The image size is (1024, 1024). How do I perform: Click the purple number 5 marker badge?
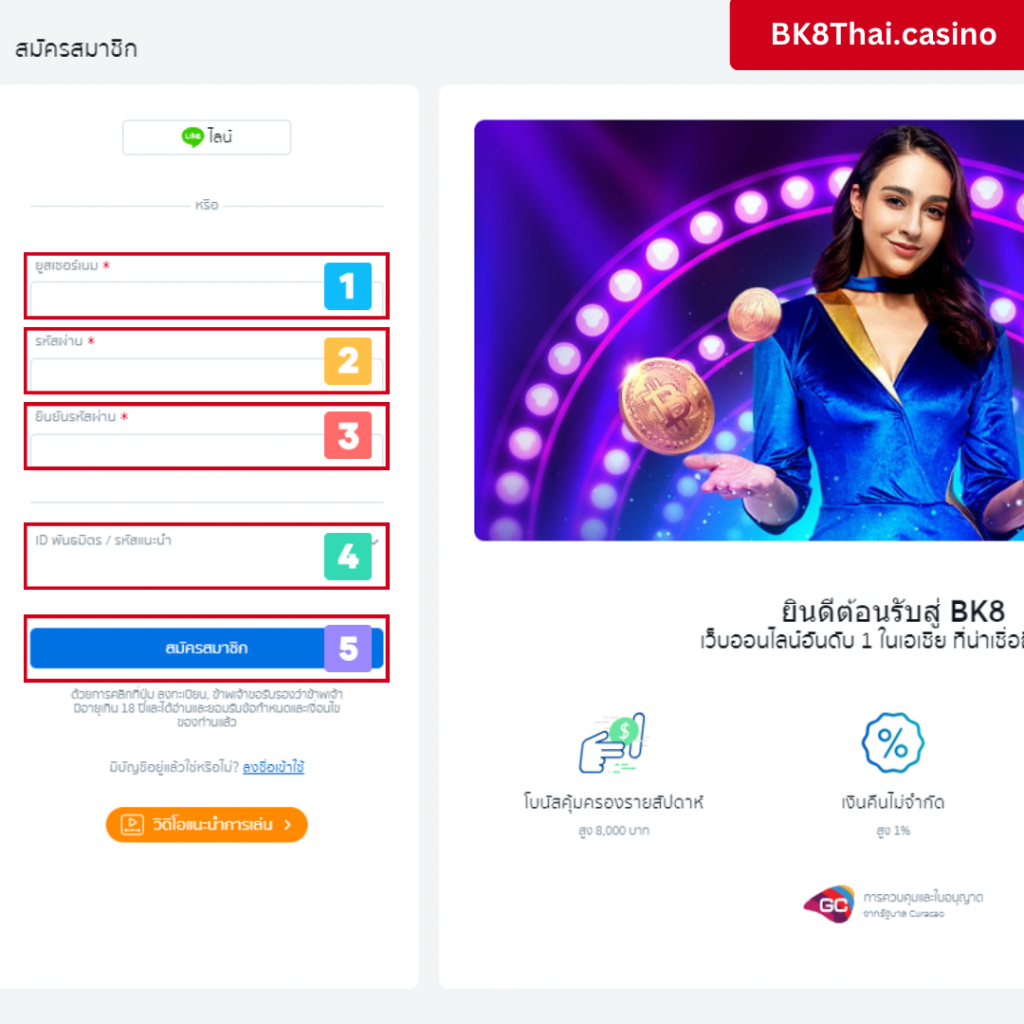click(x=348, y=648)
